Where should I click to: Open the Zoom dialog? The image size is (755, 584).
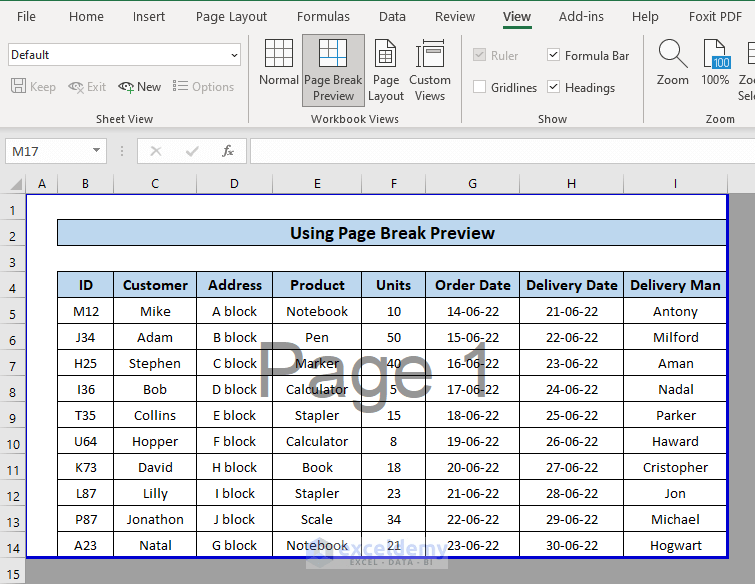[x=673, y=63]
